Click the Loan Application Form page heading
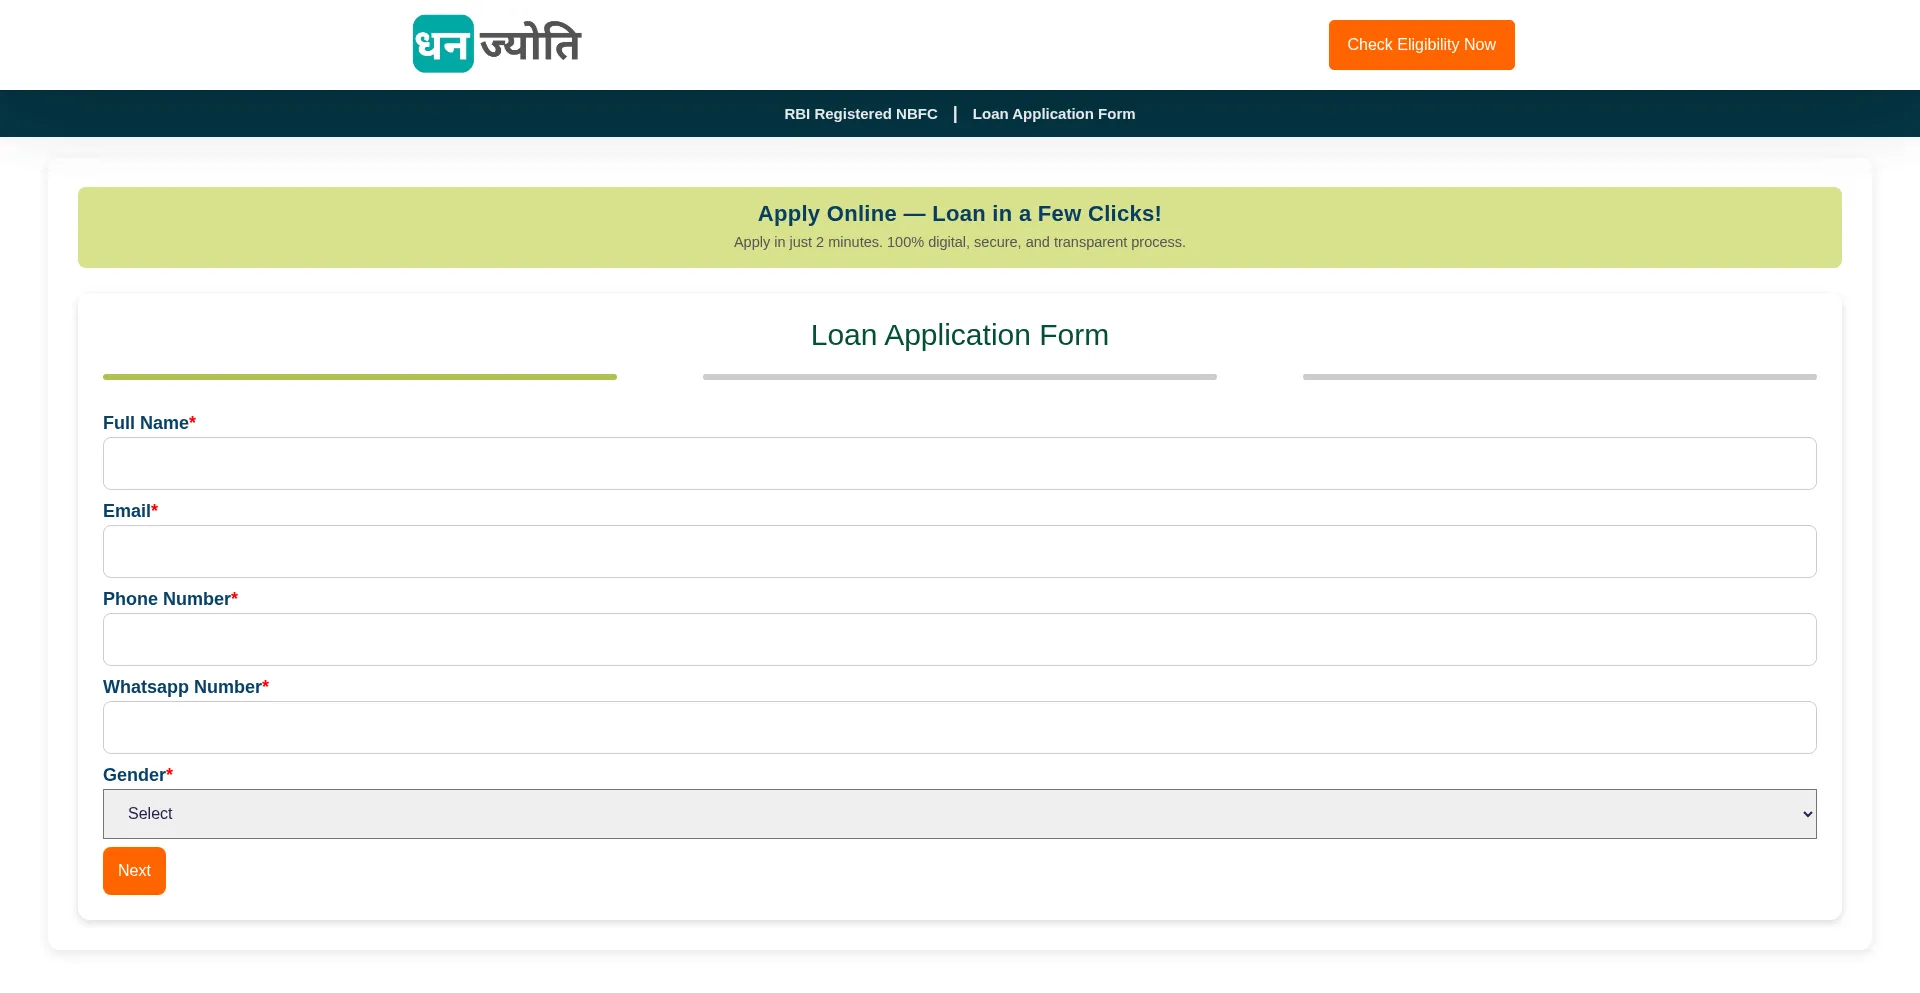1920x993 pixels. pyautogui.click(x=959, y=335)
